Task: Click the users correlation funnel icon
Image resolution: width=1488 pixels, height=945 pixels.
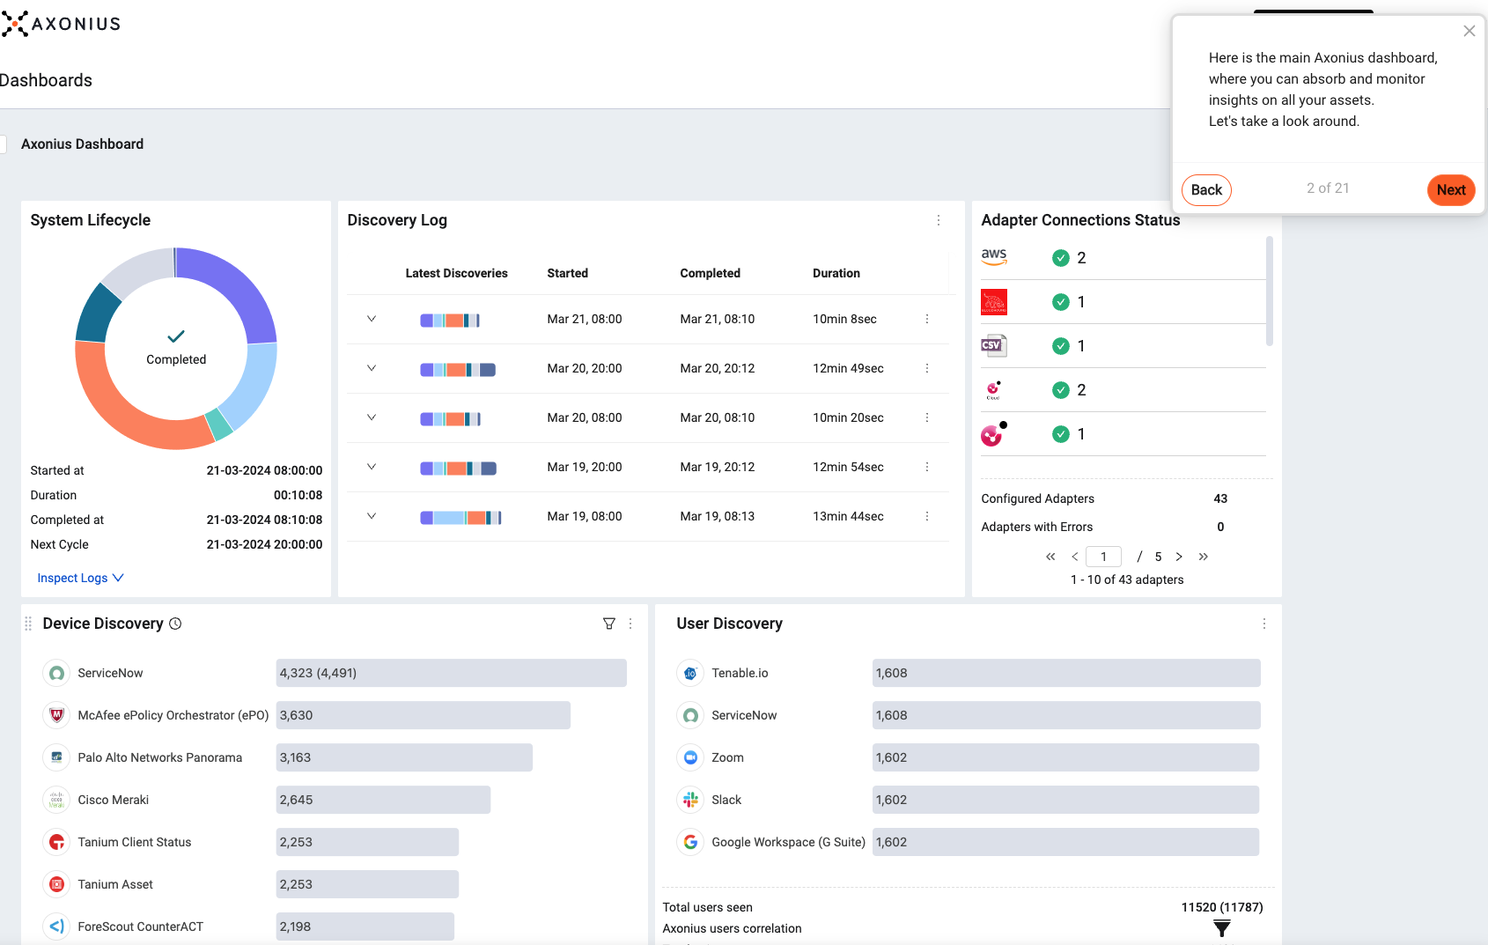Action: (1222, 929)
